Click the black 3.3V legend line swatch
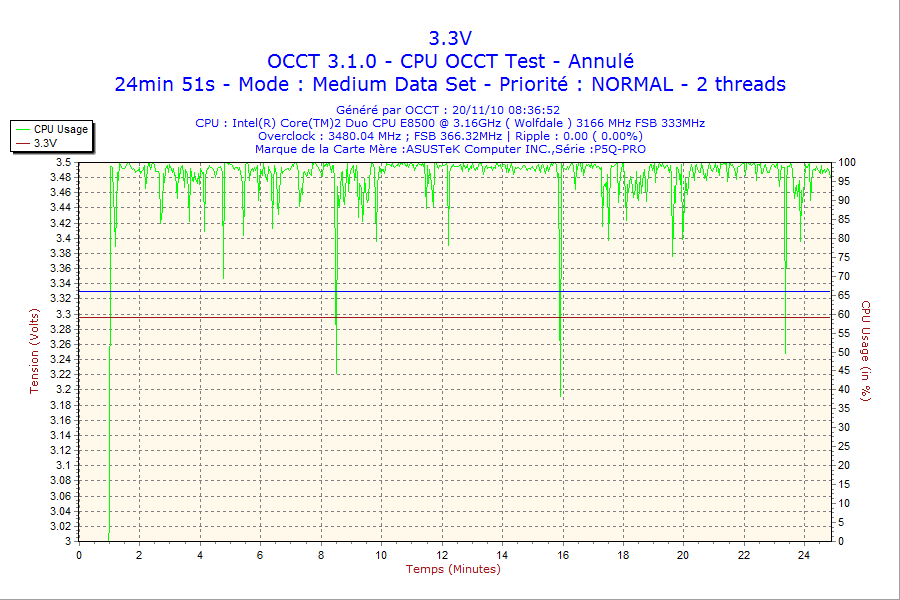Image resolution: width=900 pixels, height=600 pixels. click(22, 143)
